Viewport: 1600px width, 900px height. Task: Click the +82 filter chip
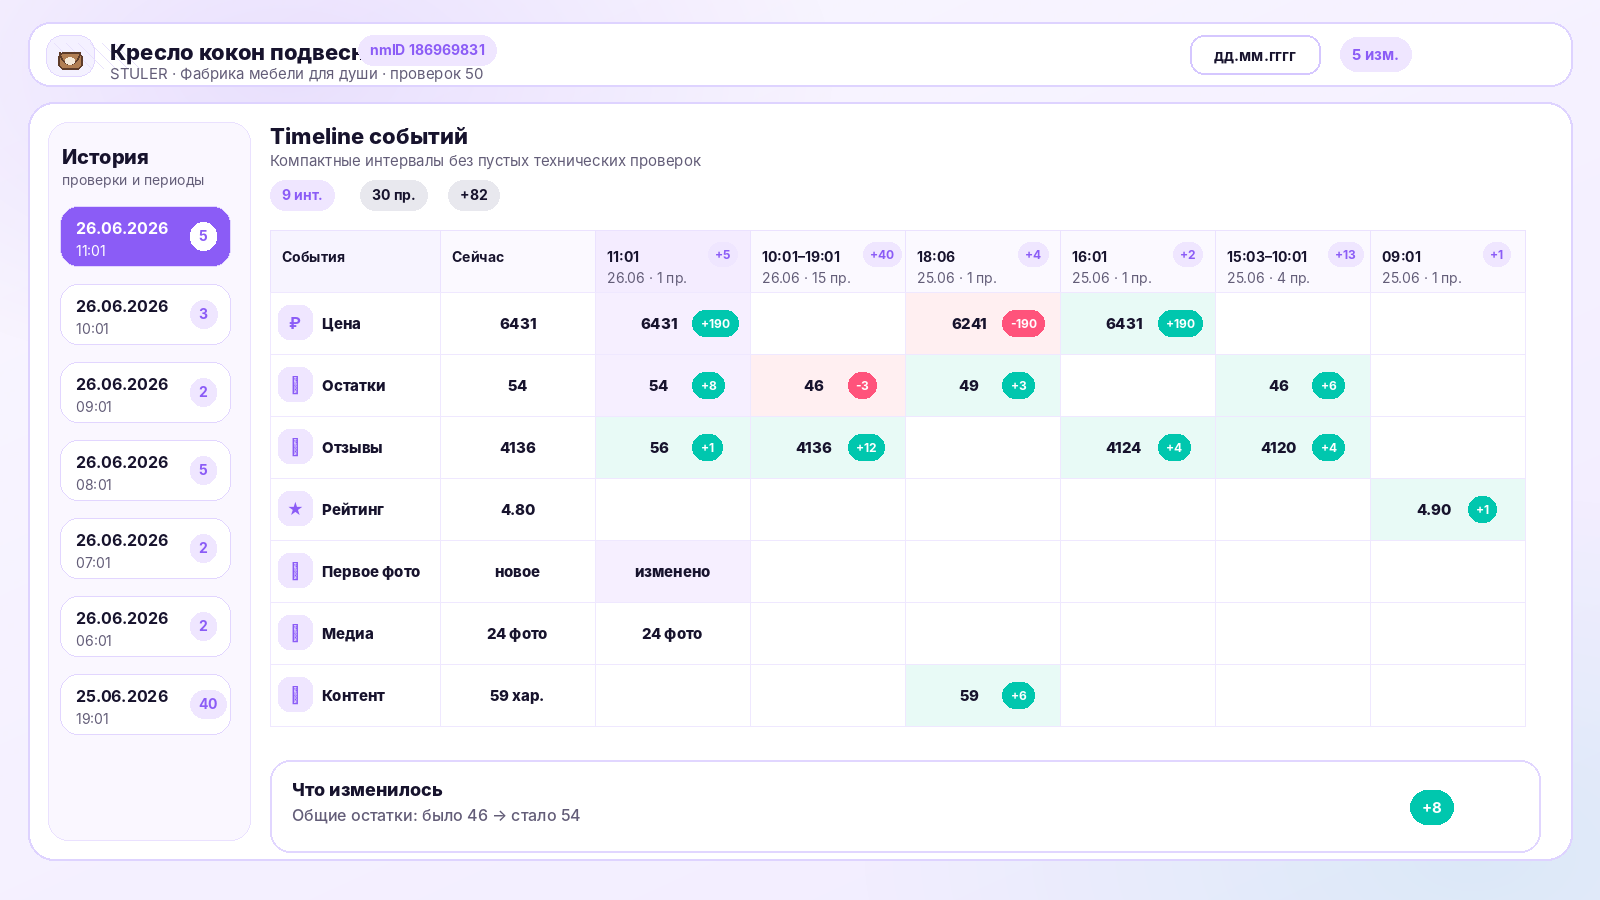click(474, 195)
